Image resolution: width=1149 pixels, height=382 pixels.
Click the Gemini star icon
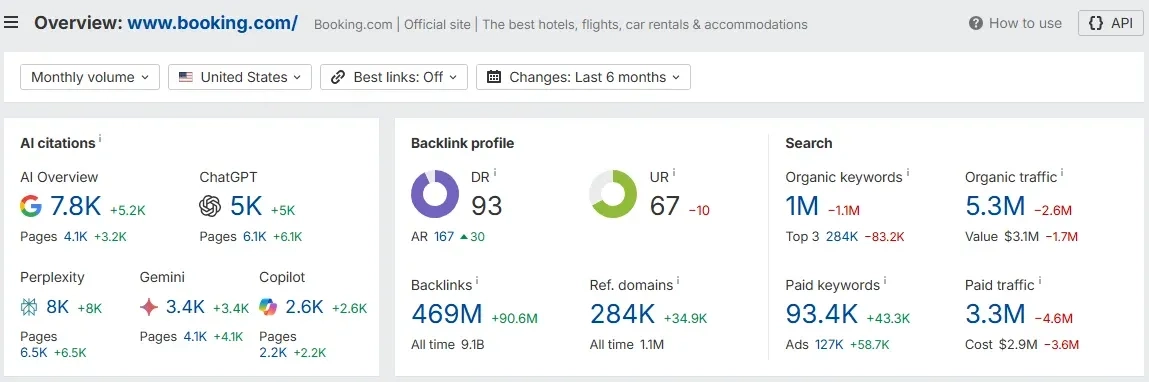[149, 307]
